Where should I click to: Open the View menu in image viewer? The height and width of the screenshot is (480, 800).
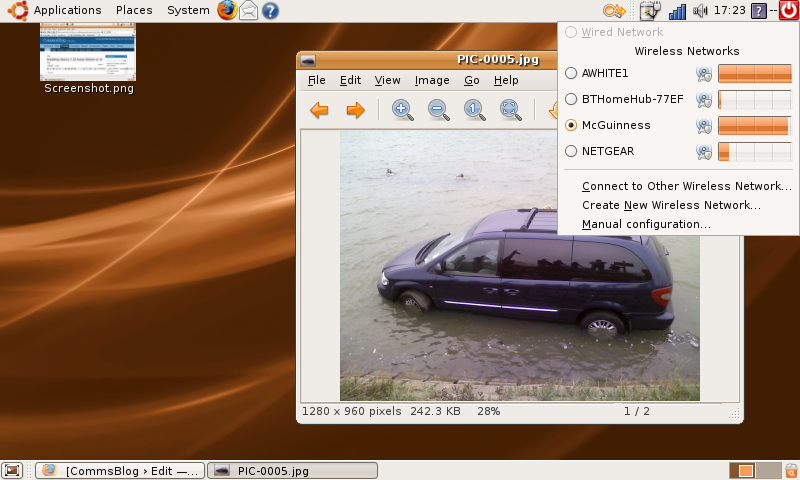pos(387,80)
